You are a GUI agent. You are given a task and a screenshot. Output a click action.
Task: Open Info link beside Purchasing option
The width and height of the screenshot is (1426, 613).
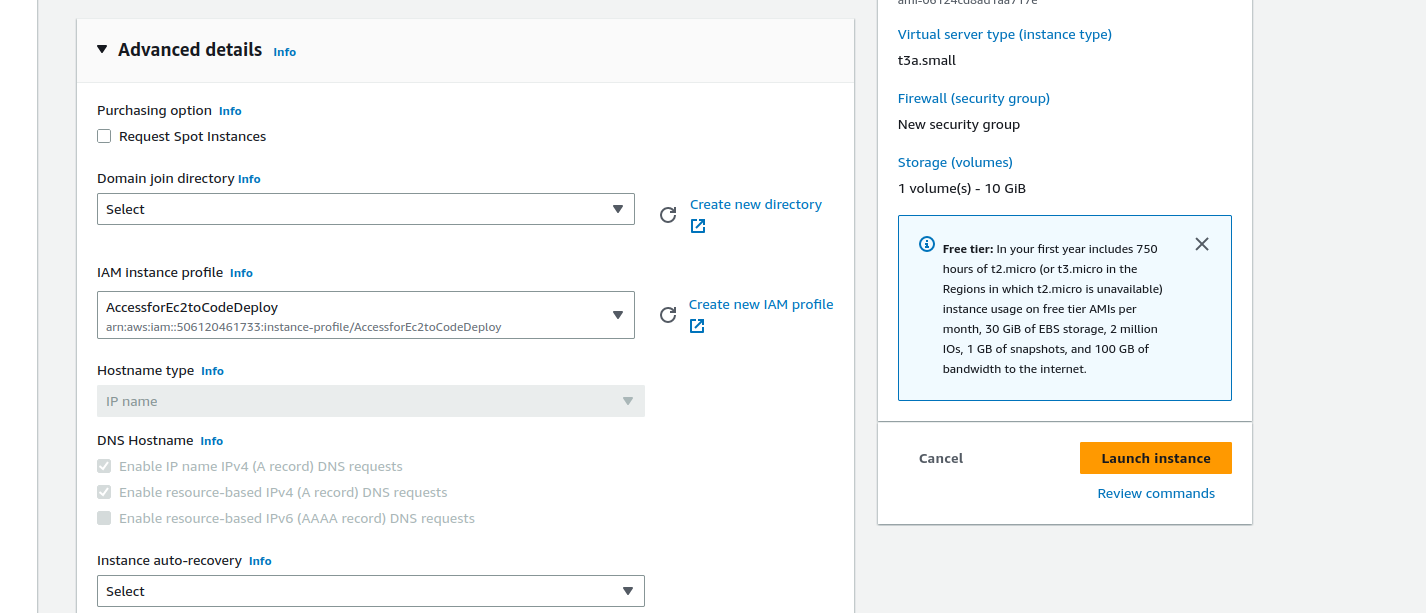pos(230,111)
